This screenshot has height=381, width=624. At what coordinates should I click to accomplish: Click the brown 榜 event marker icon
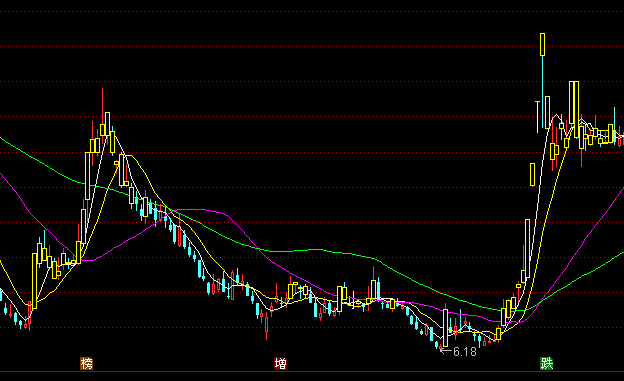86,363
